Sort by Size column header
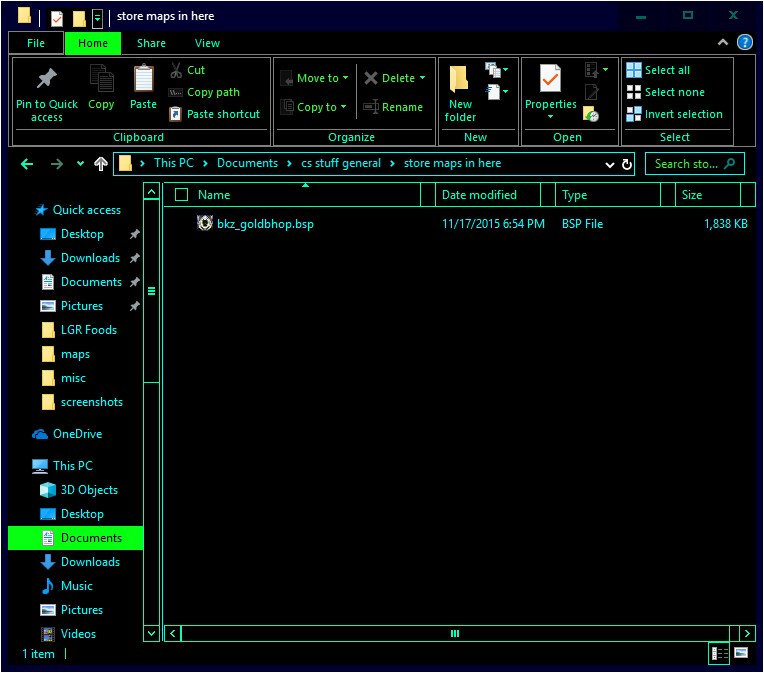764x673 pixels. click(708, 195)
